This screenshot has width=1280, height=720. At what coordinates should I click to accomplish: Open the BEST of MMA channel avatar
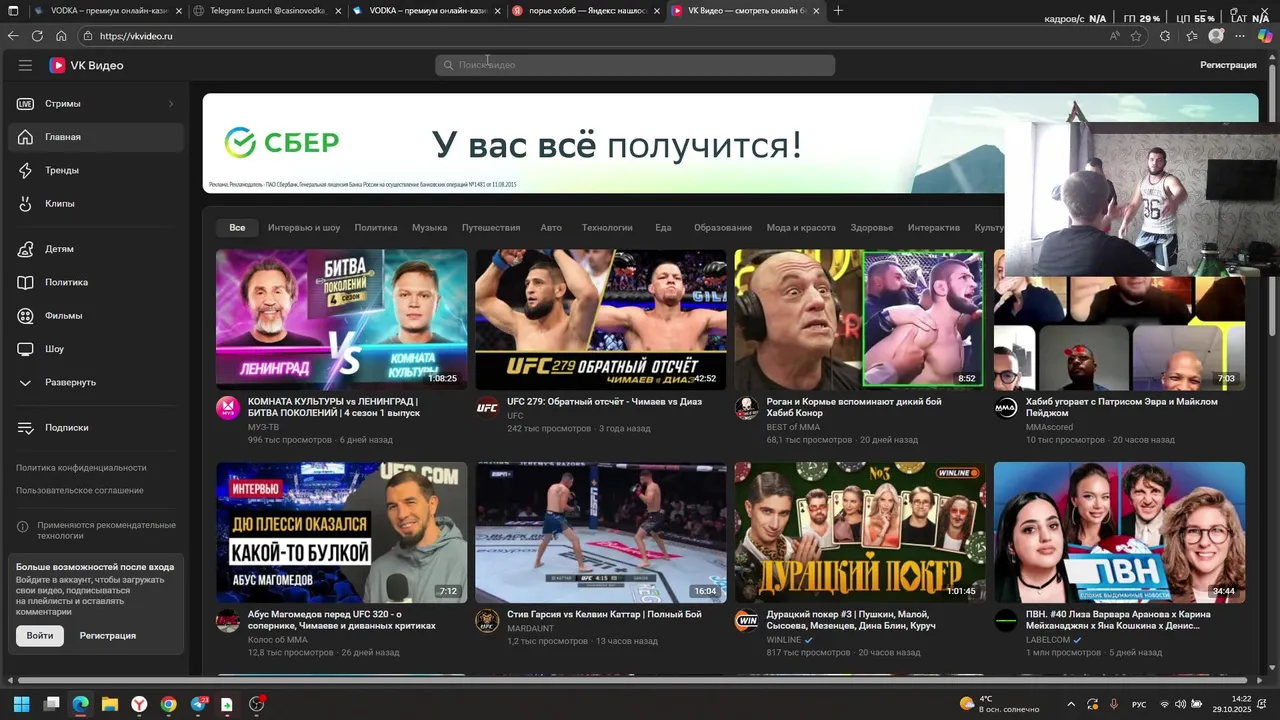tap(747, 408)
